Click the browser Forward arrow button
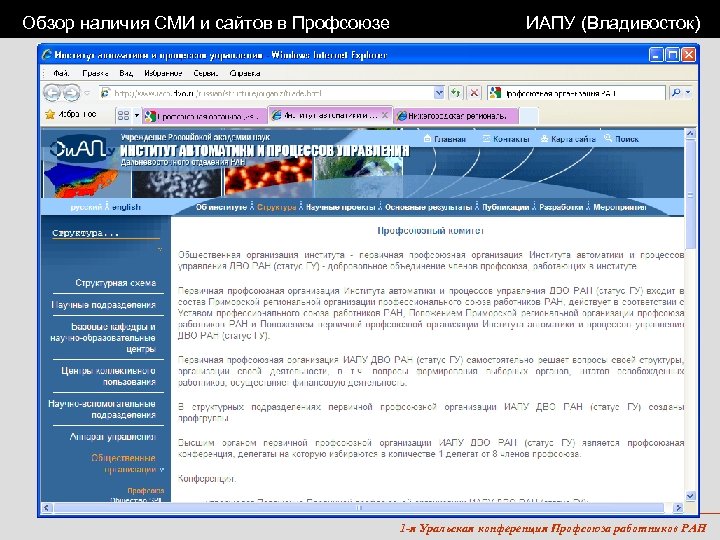Viewport: 720px width, 540px height. [x=71, y=93]
